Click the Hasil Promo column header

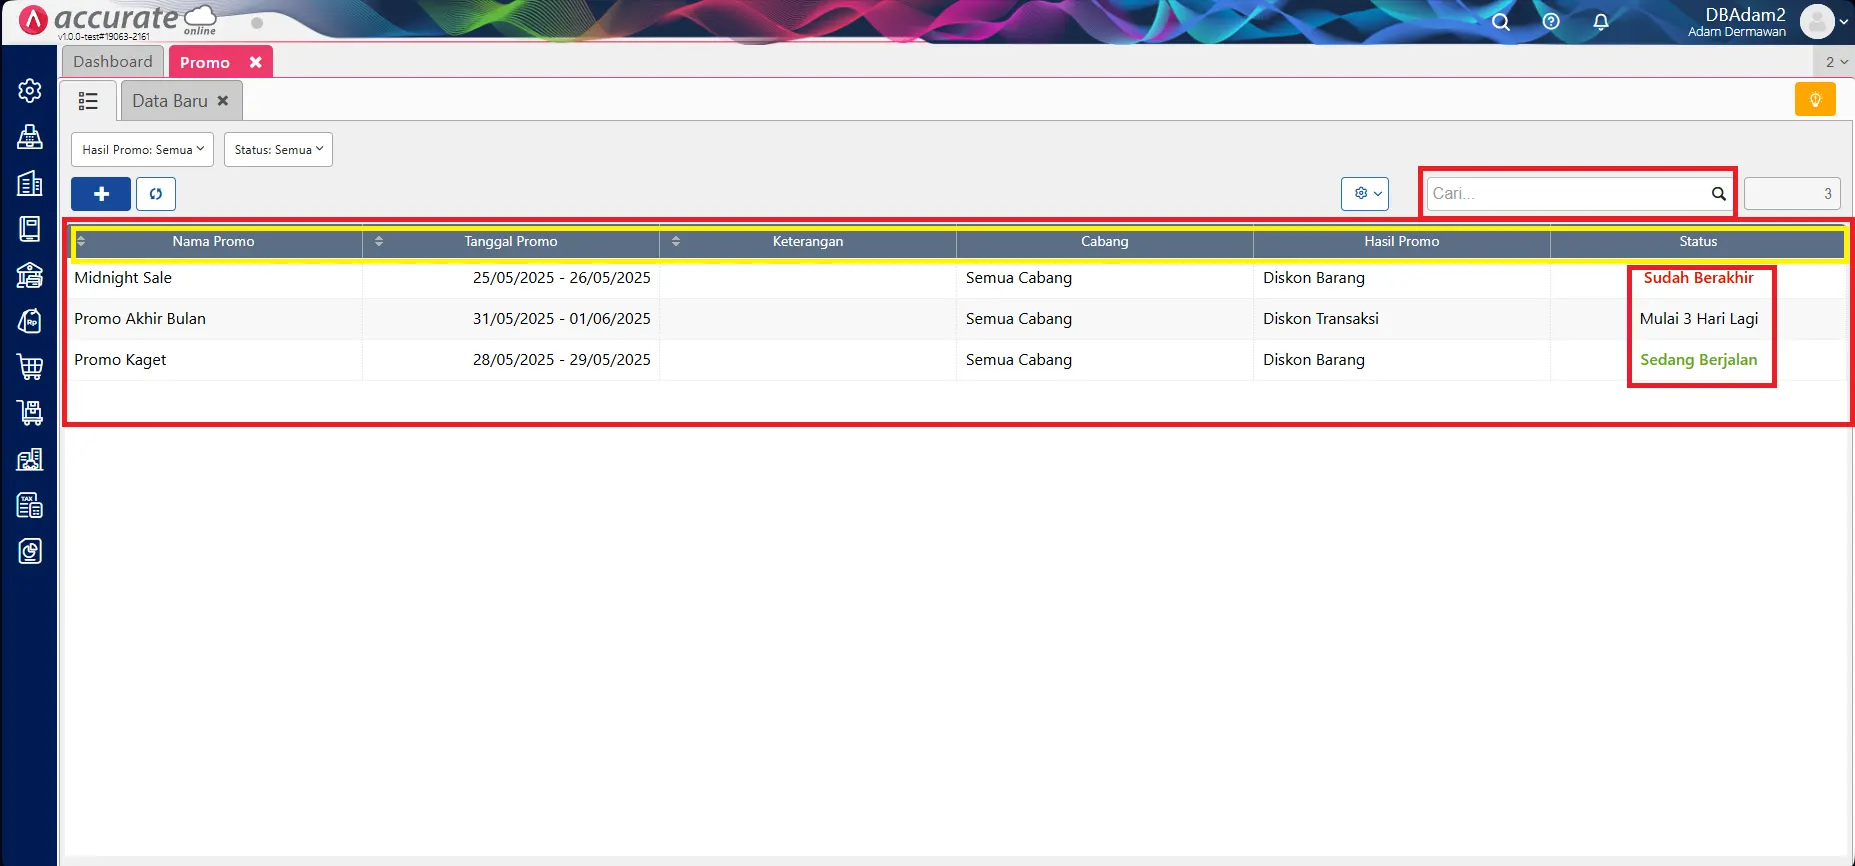(x=1402, y=242)
